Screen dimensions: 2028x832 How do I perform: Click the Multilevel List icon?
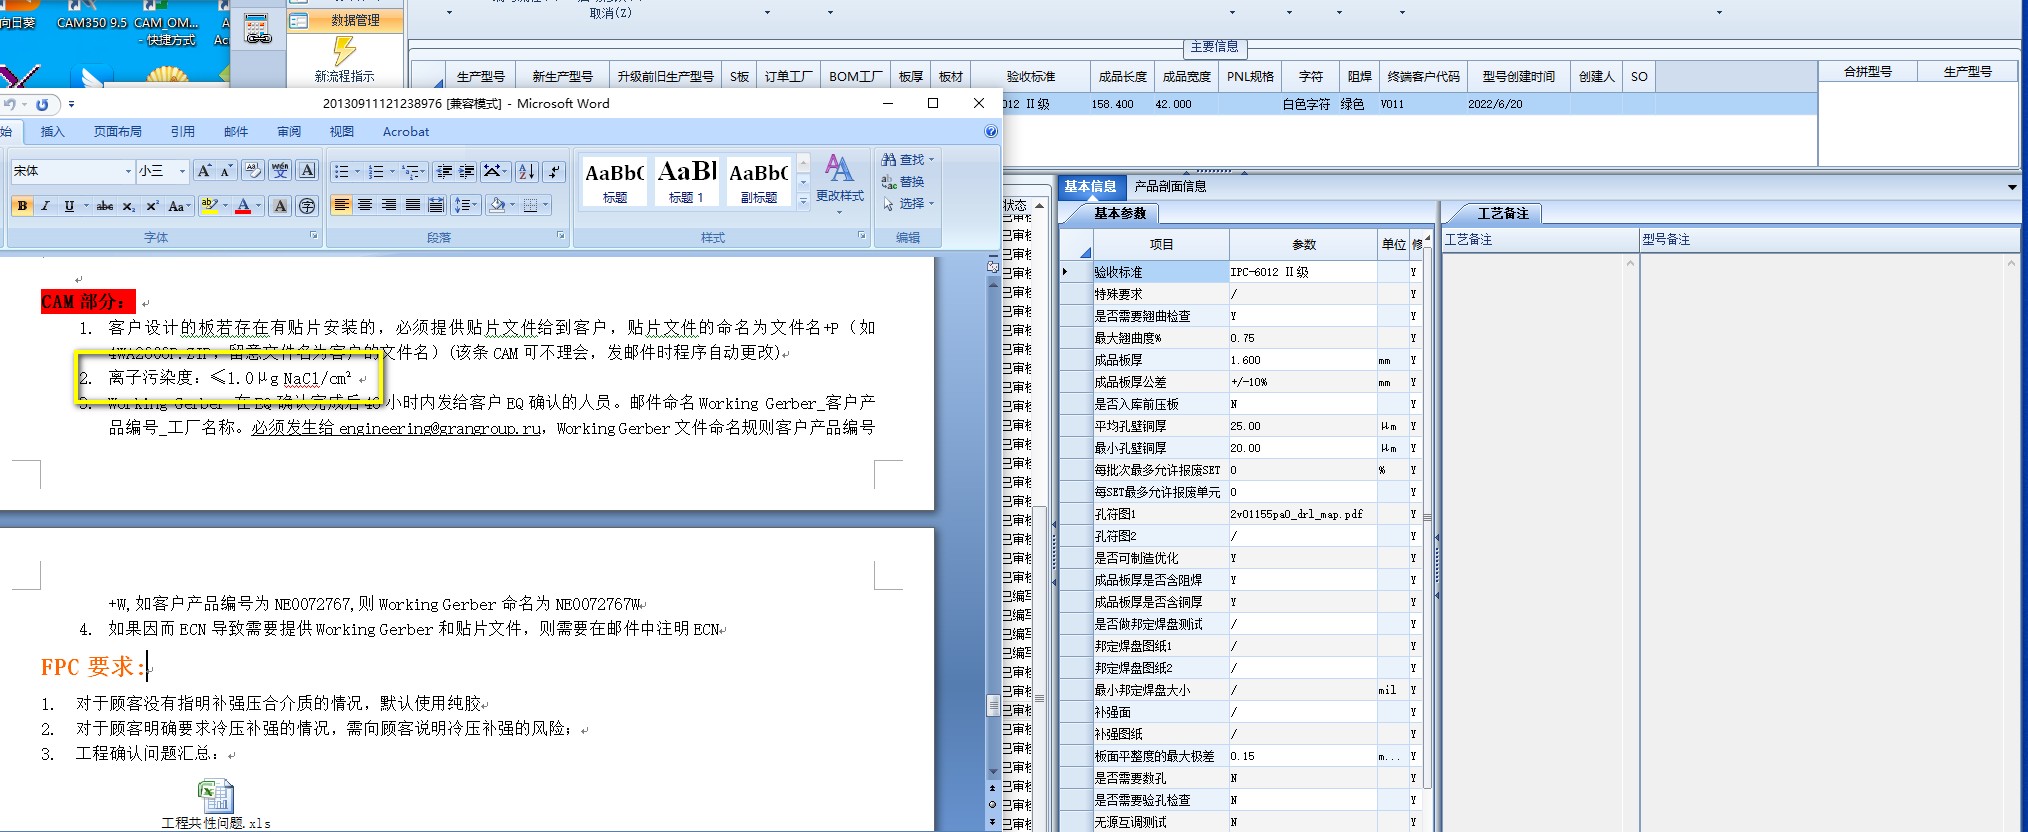[x=411, y=172]
